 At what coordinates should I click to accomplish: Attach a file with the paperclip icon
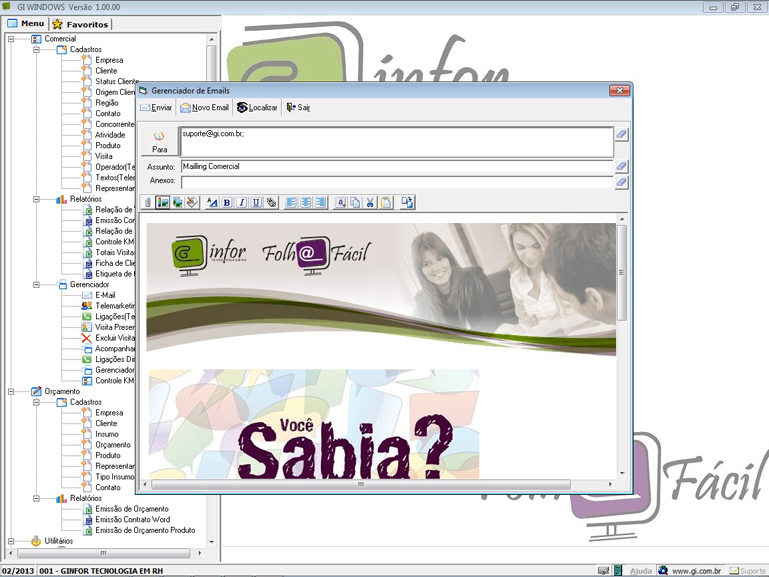148,202
